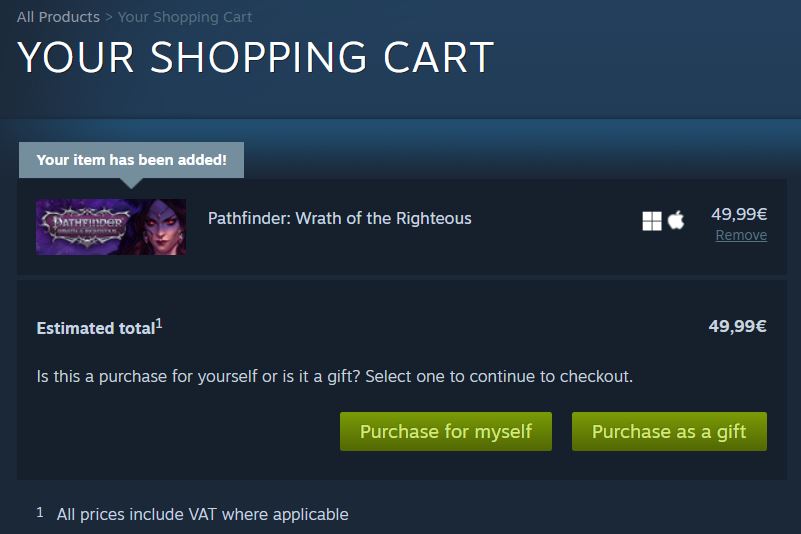Viewport: 801px width, 534px height.
Task: Go to All Products breadcrumb
Action: click(58, 17)
